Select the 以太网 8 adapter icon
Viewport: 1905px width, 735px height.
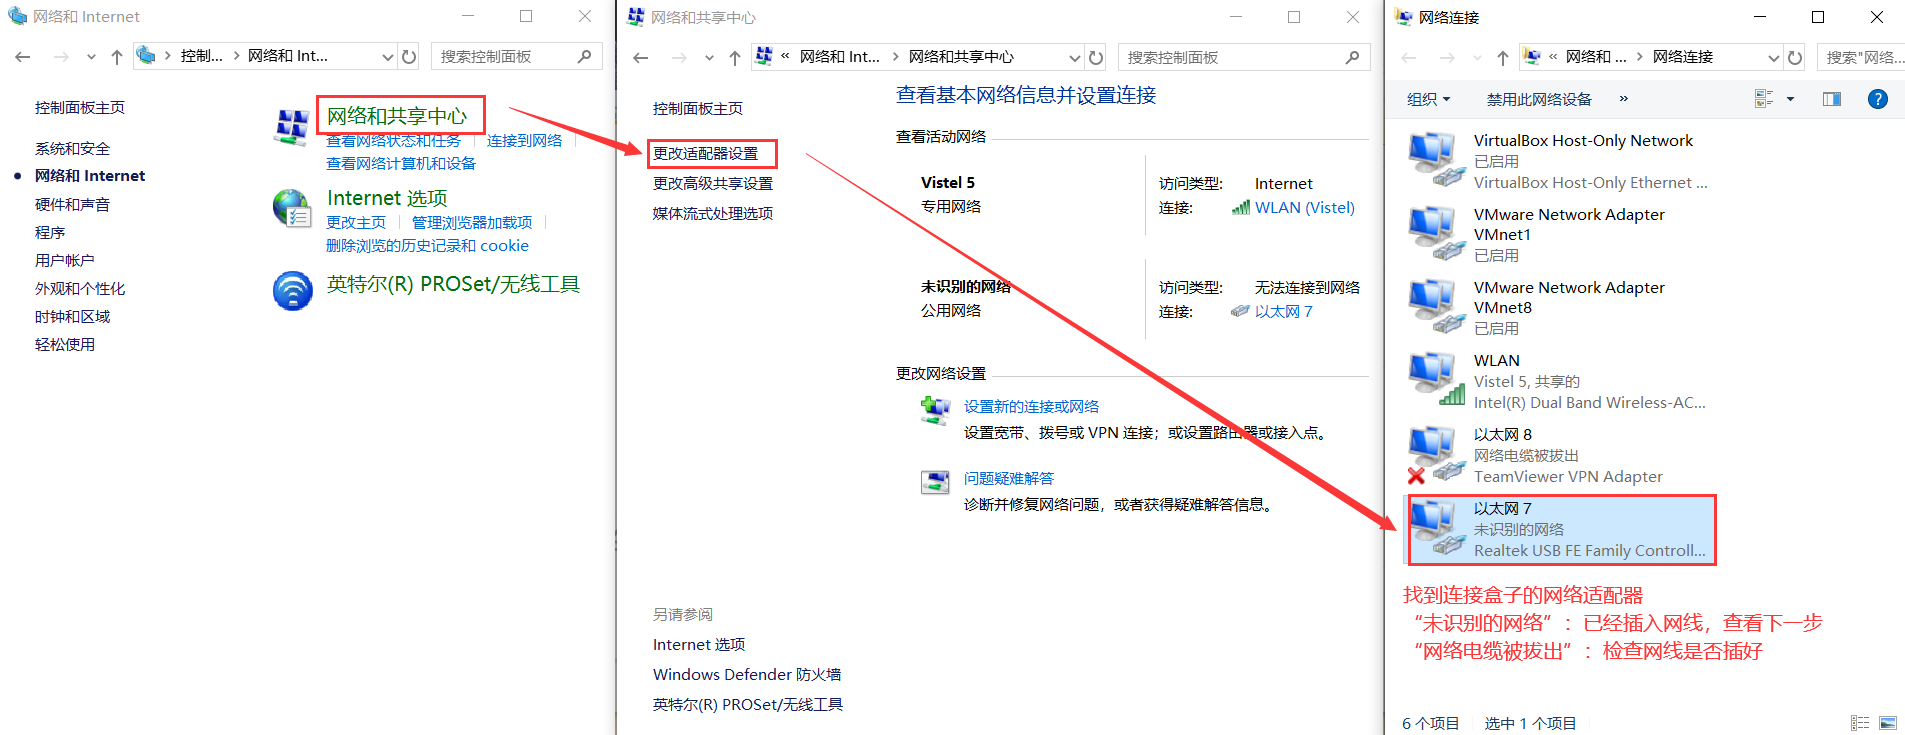(1436, 454)
